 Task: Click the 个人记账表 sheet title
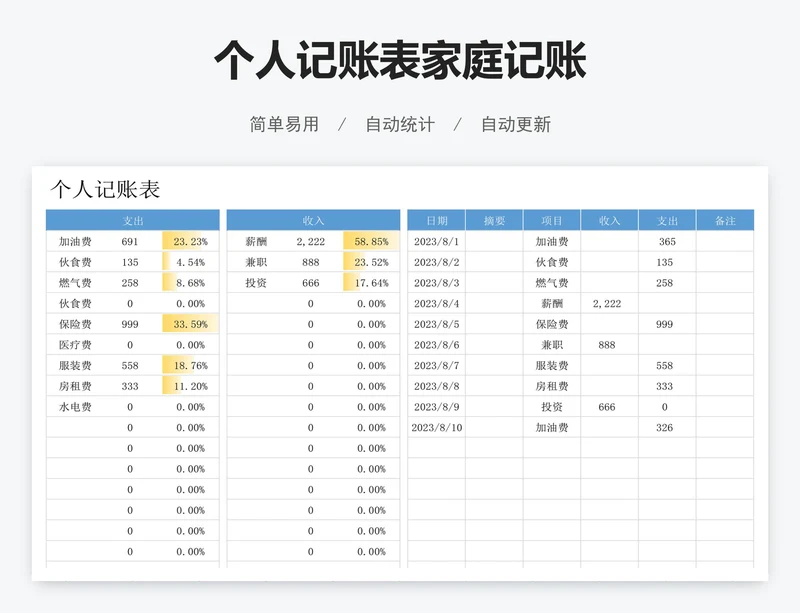pyautogui.click(x=105, y=189)
